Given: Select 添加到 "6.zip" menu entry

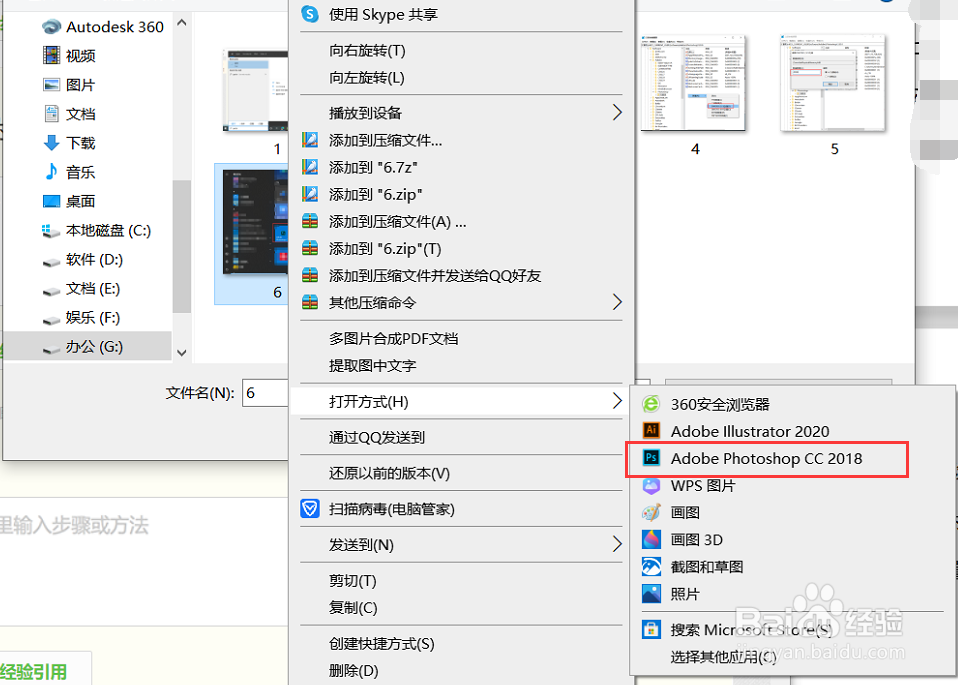Looking at the screenshot, I should tap(376, 194).
